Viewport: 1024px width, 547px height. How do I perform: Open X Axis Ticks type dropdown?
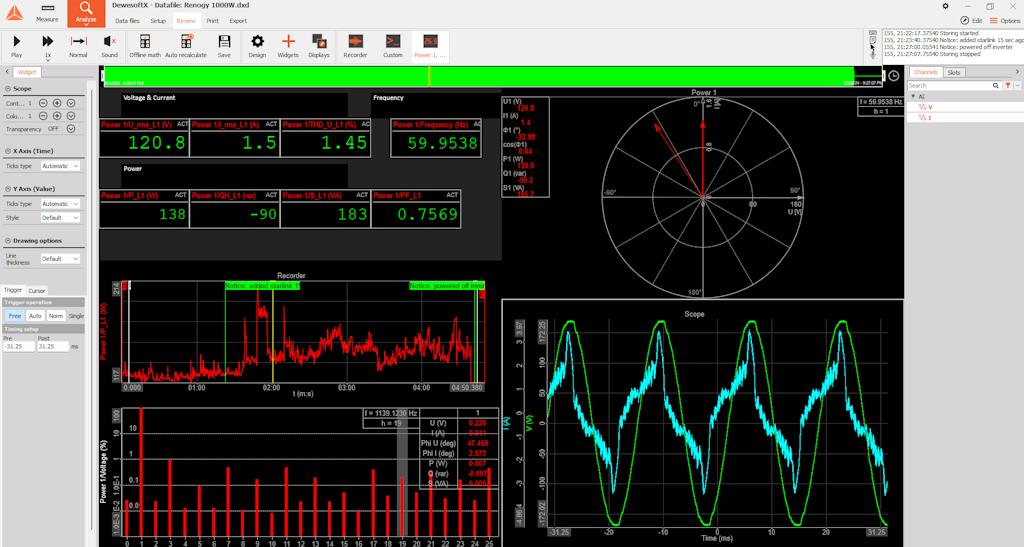60,166
